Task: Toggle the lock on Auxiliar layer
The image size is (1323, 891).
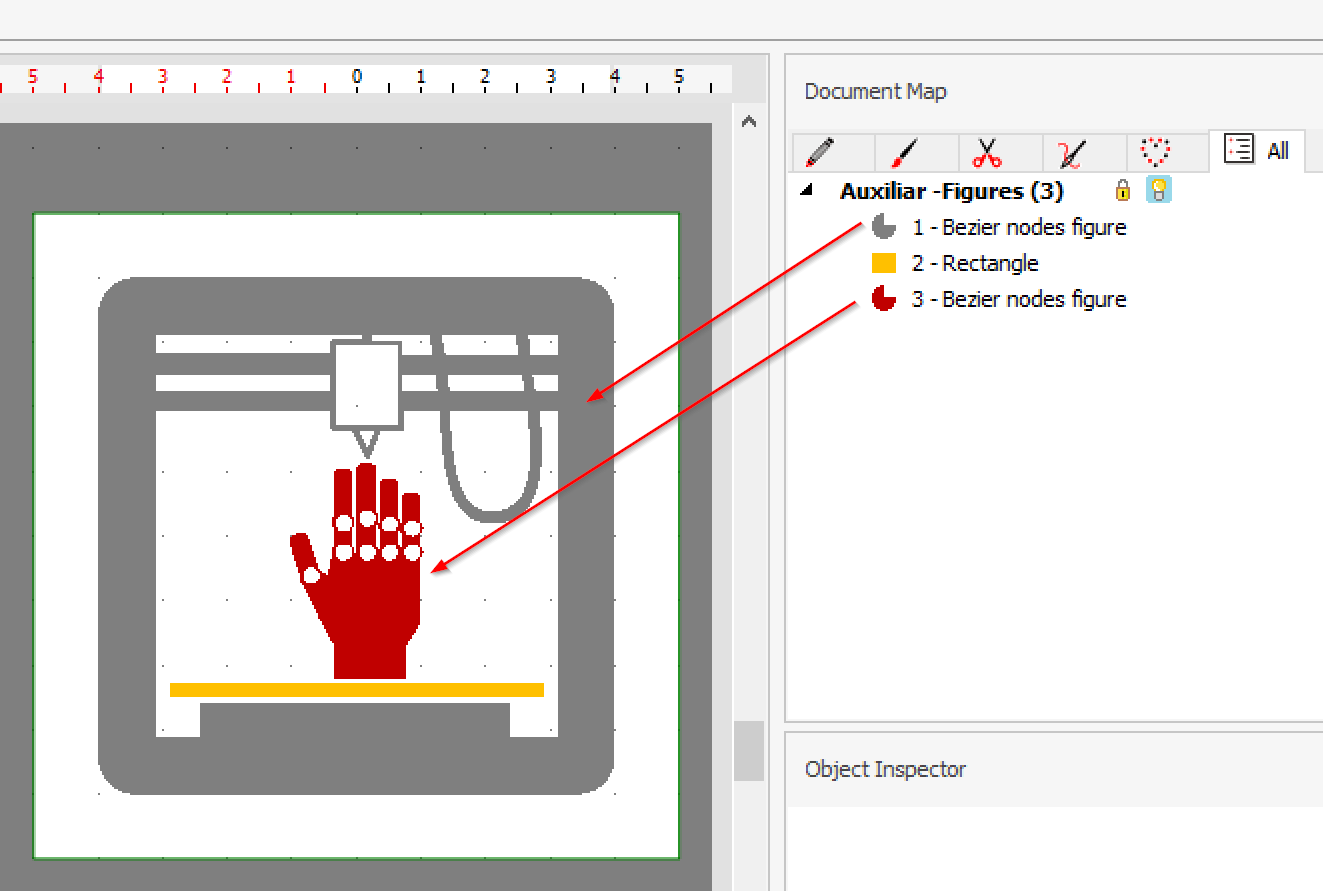Action: (x=1123, y=190)
